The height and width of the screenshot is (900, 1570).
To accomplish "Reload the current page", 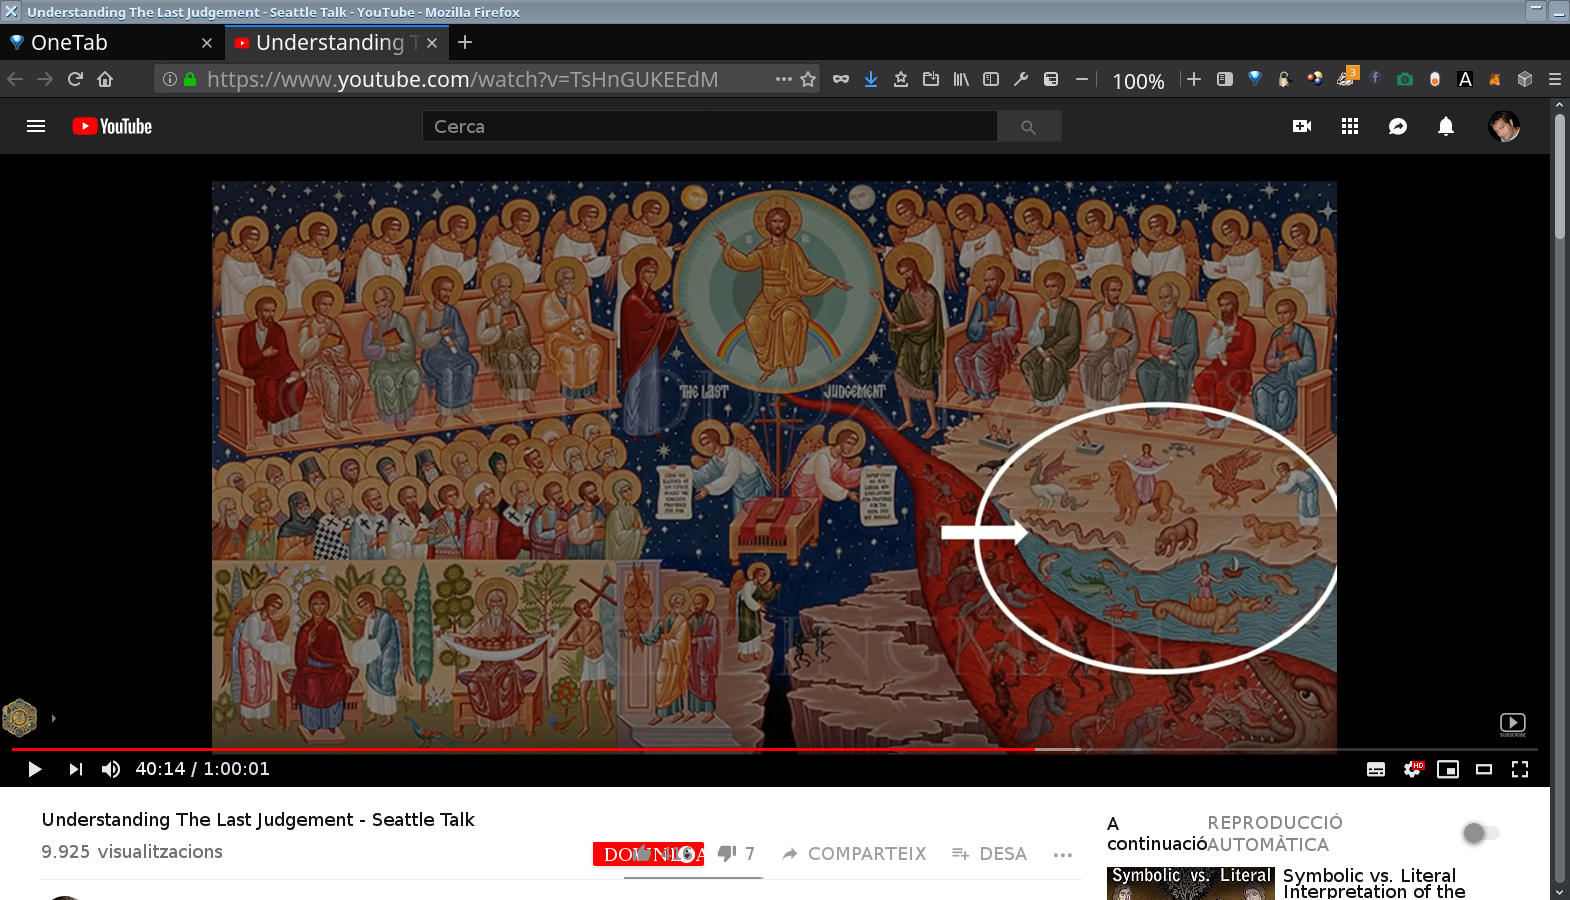I will 75,79.
